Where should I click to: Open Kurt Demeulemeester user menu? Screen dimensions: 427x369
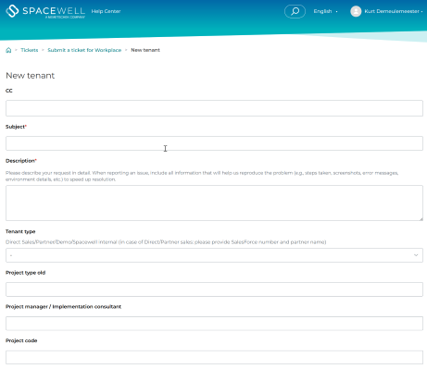(393, 11)
